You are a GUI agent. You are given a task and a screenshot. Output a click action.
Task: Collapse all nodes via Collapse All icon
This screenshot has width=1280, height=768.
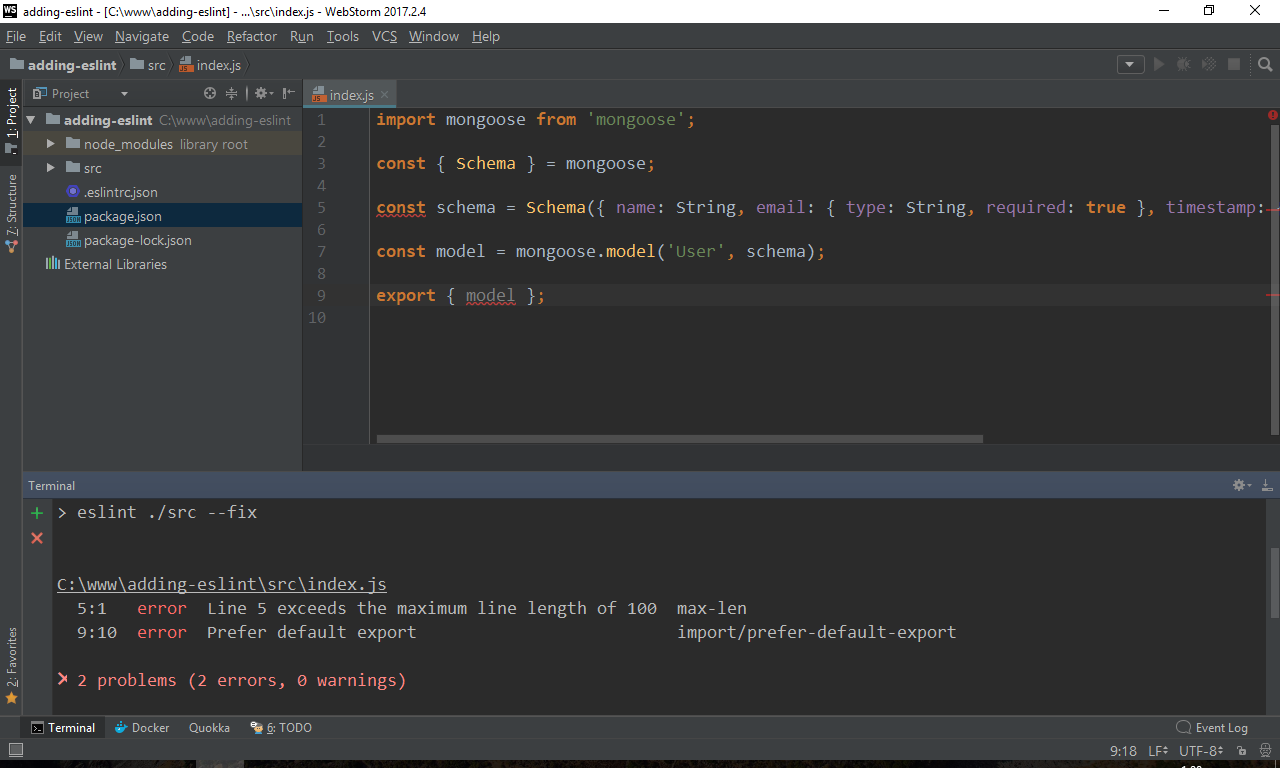pyautogui.click(x=231, y=92)
